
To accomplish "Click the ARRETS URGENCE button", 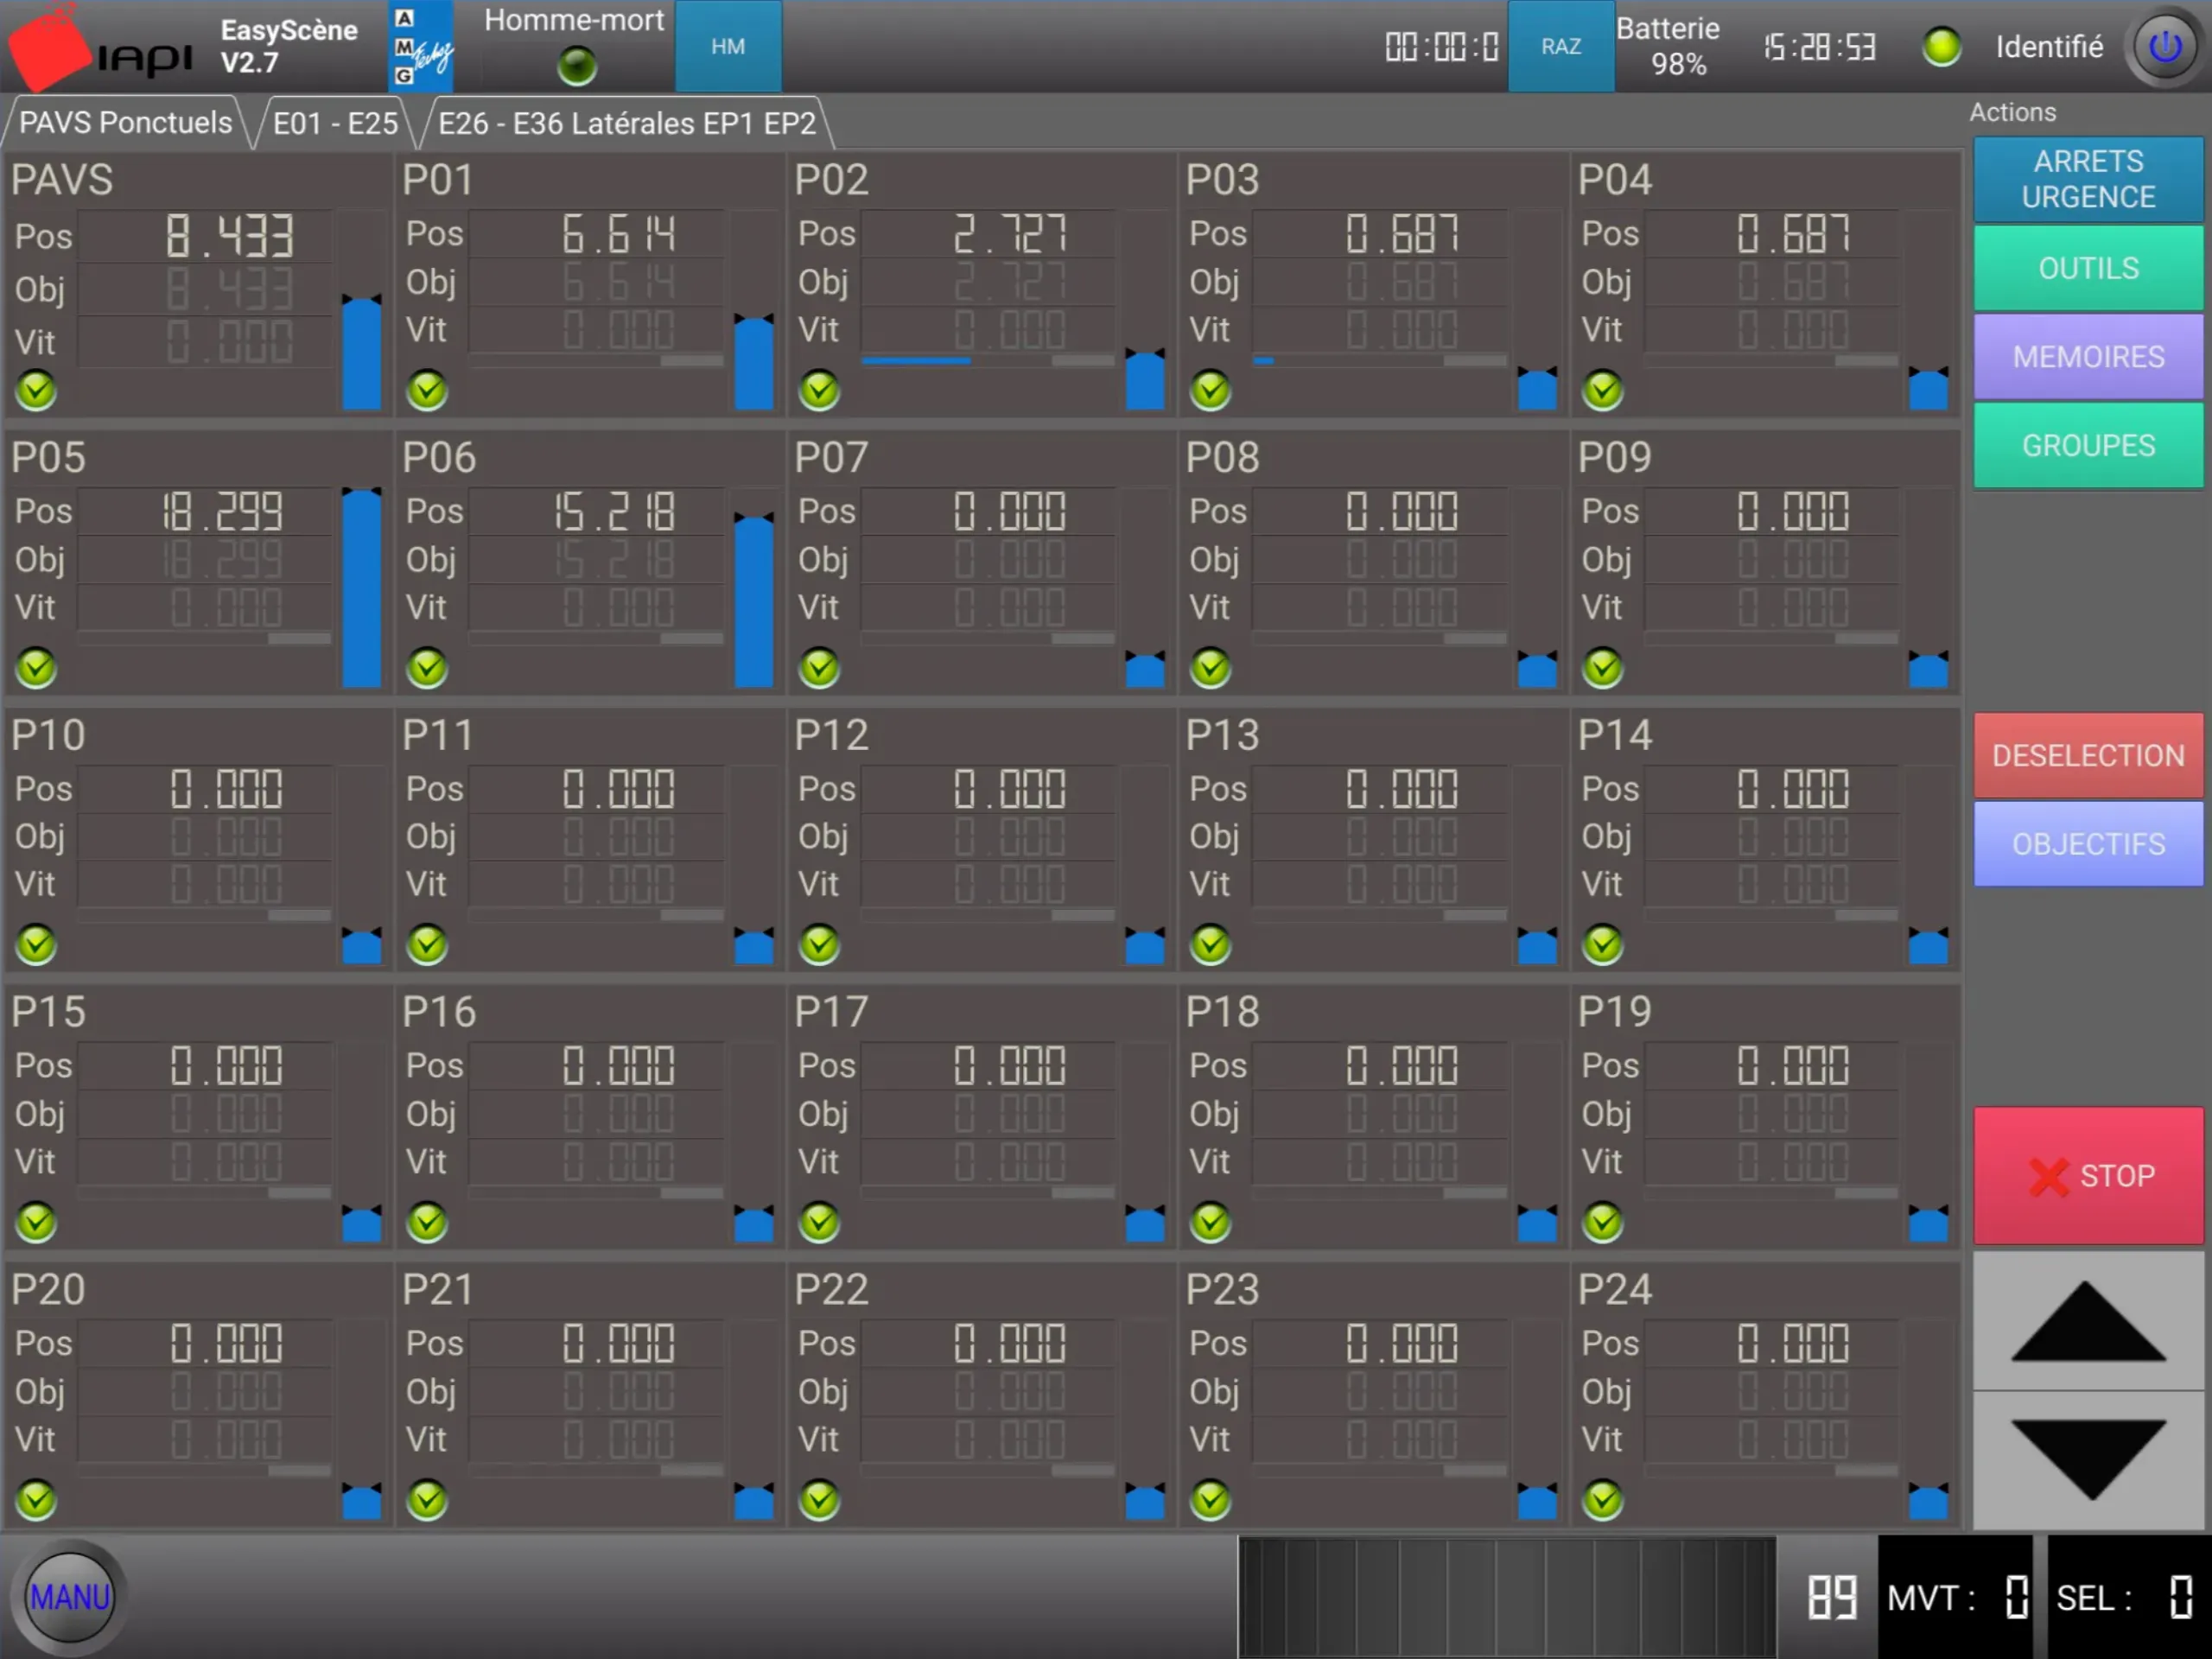I will tap(2088, 179).
